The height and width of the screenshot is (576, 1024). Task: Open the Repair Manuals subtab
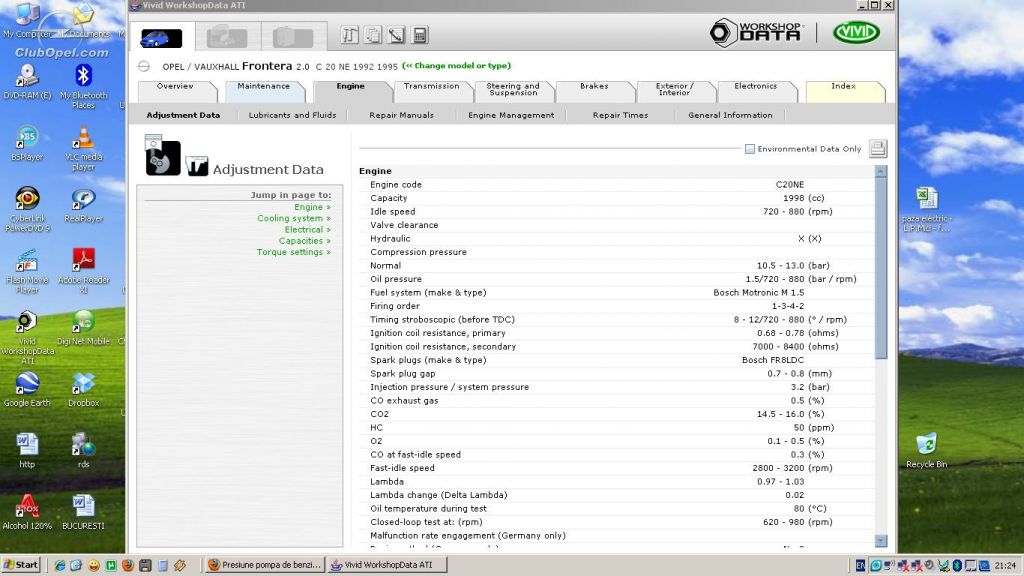(x=402, y=115)
